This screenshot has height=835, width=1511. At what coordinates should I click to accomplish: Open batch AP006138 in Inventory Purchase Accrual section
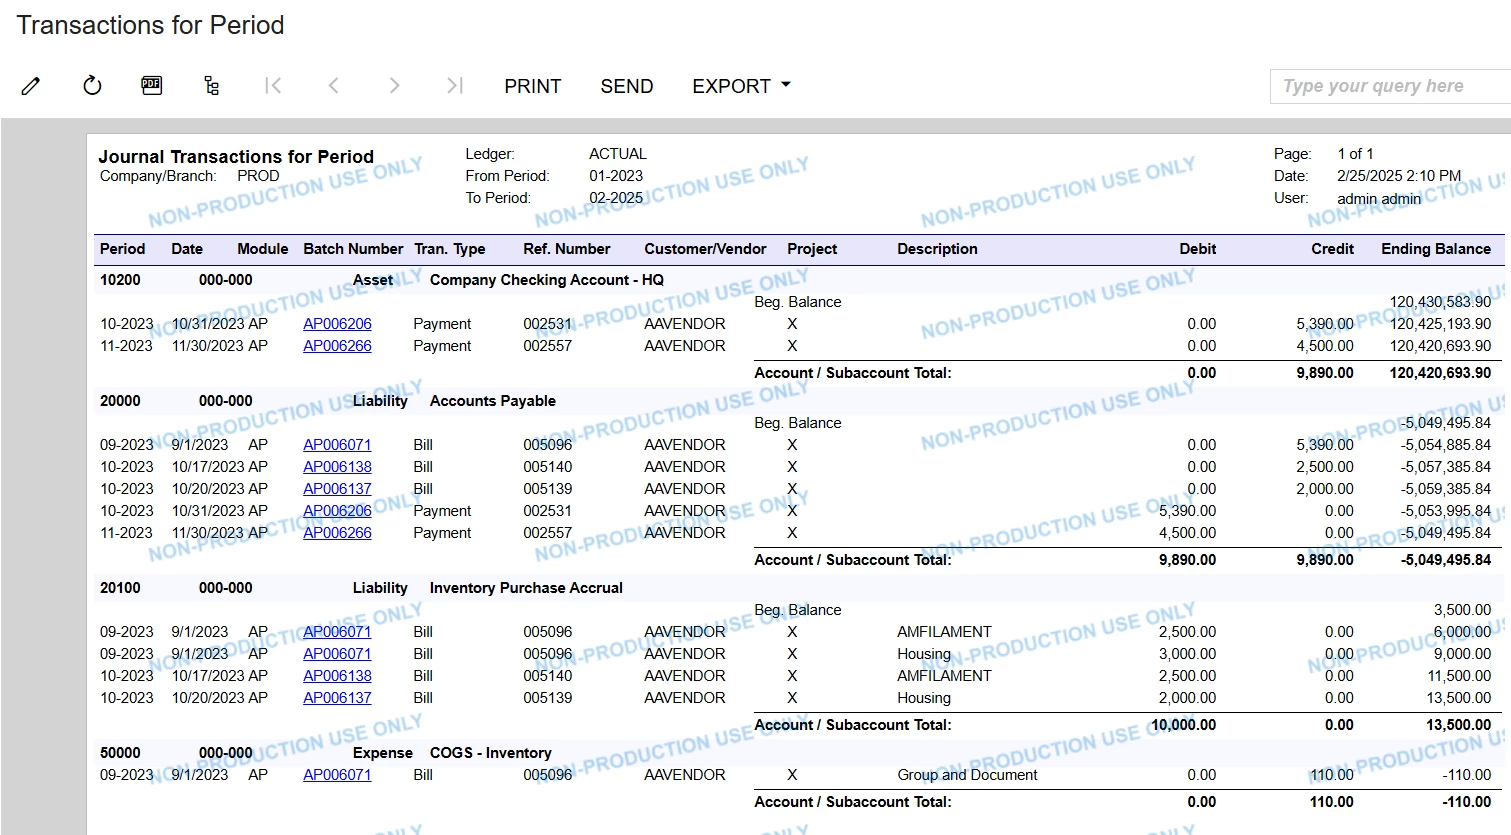click(337, 676)
